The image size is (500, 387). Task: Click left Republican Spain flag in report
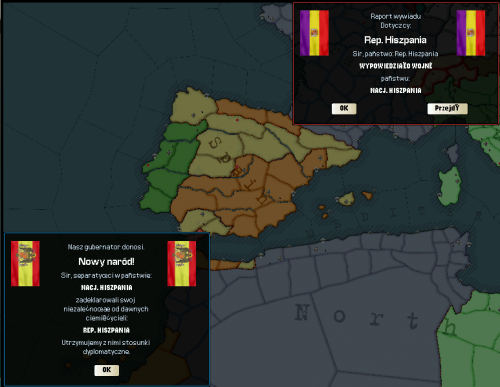coord(314,33)
